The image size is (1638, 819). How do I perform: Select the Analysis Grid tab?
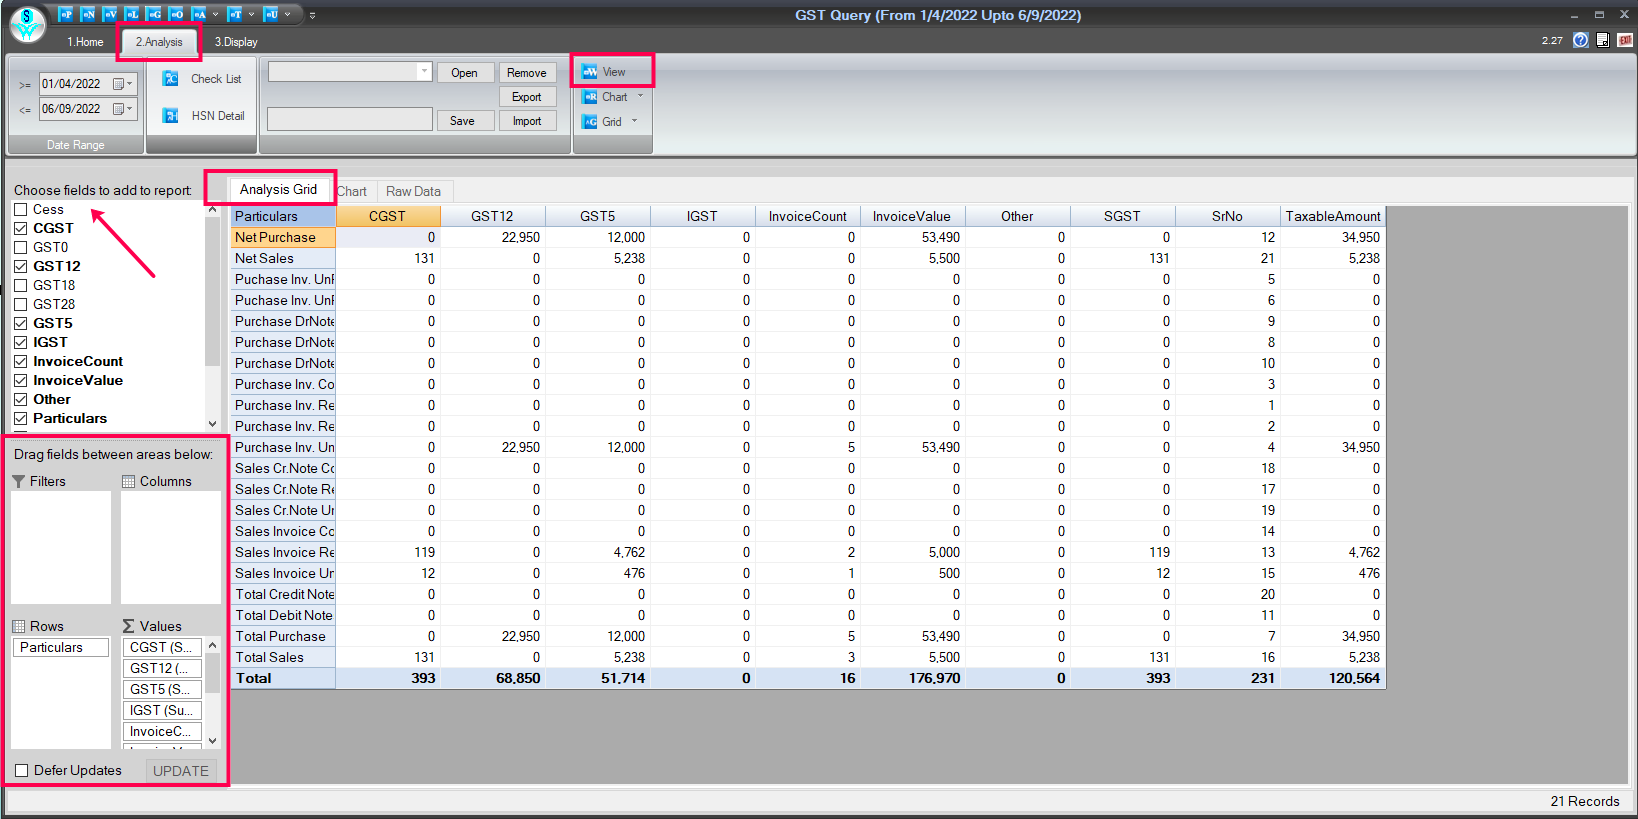tap(278, 189)
